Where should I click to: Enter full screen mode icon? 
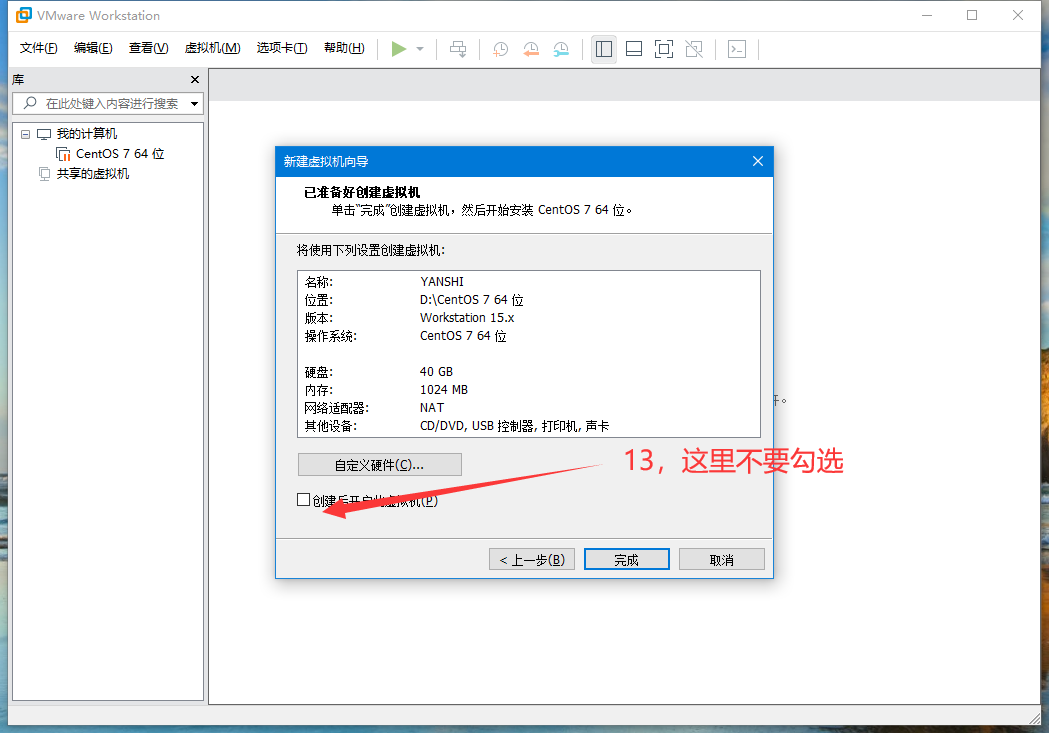(x=663, y=49)
